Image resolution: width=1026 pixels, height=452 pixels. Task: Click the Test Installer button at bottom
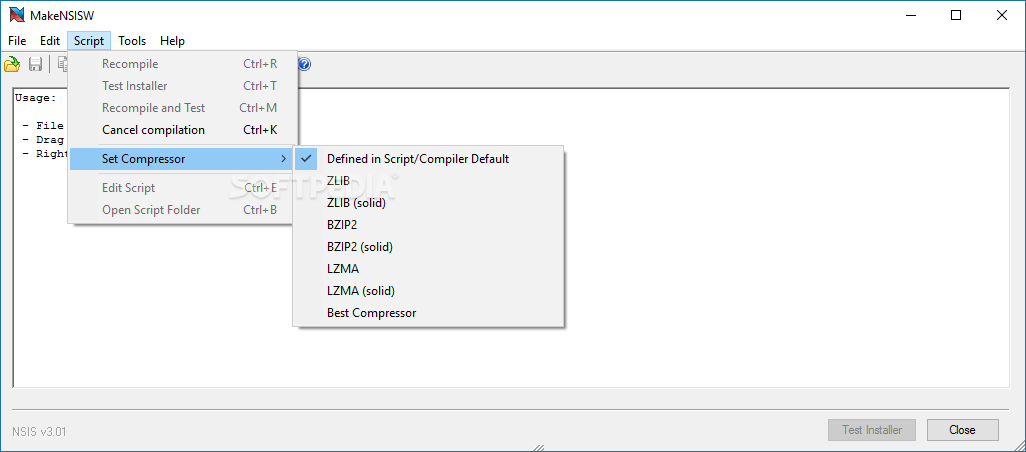pyautogui.click(x=872, y=430)
